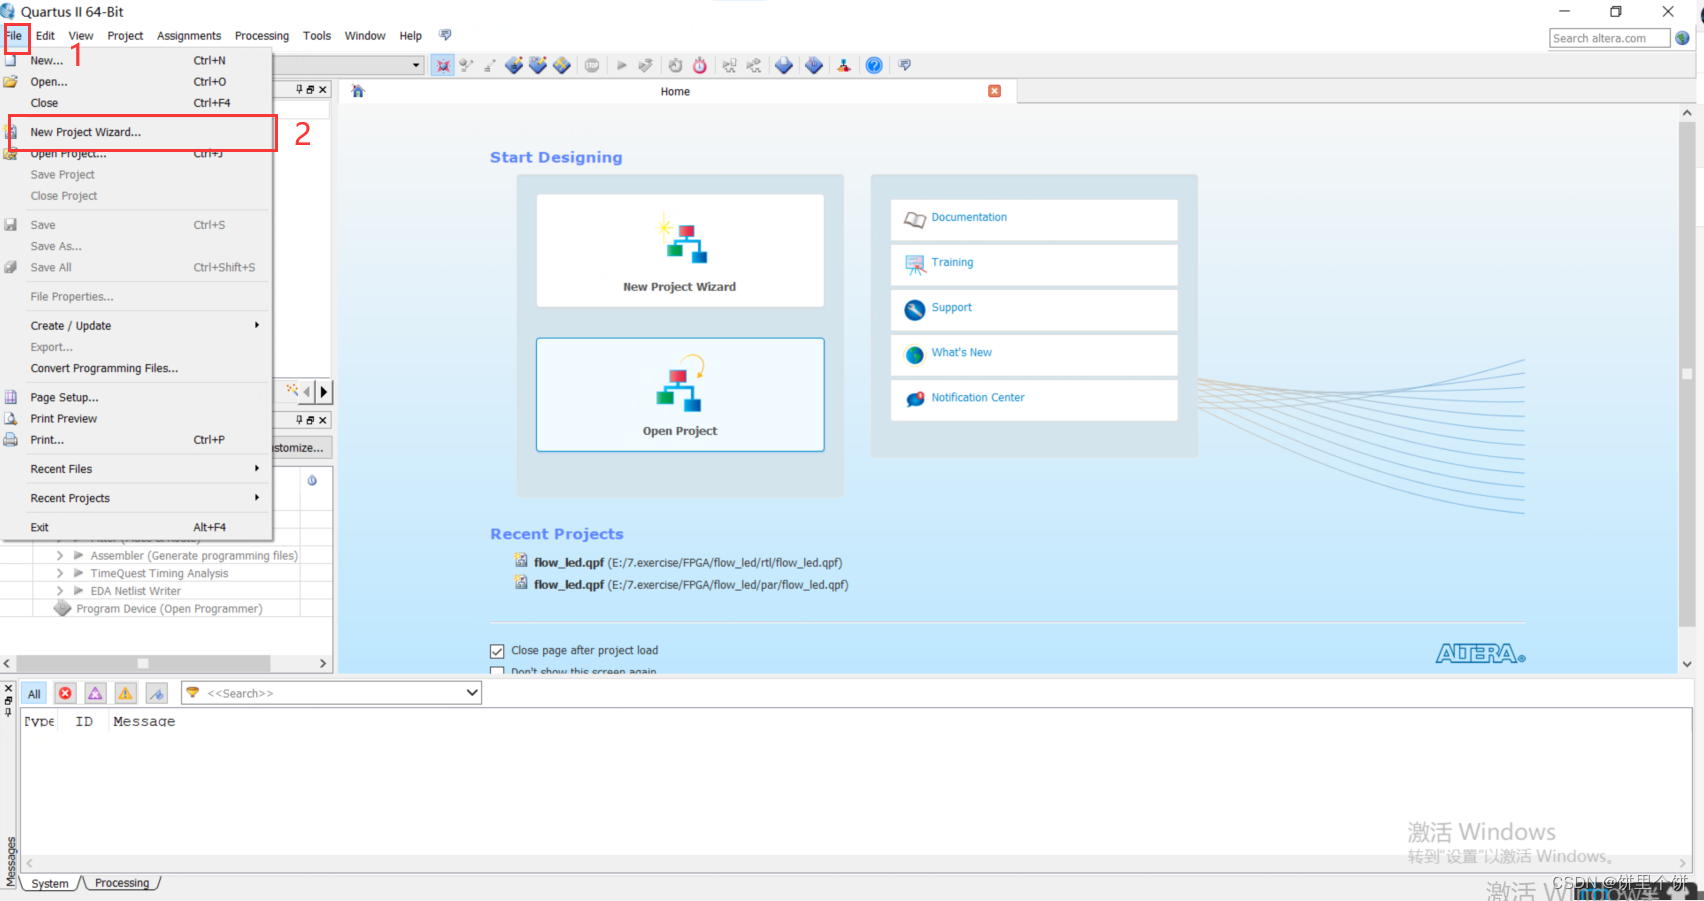This screenshot has height=901, width=1704.
Task: Open the Documentation book icon
Action: (914, 219)
